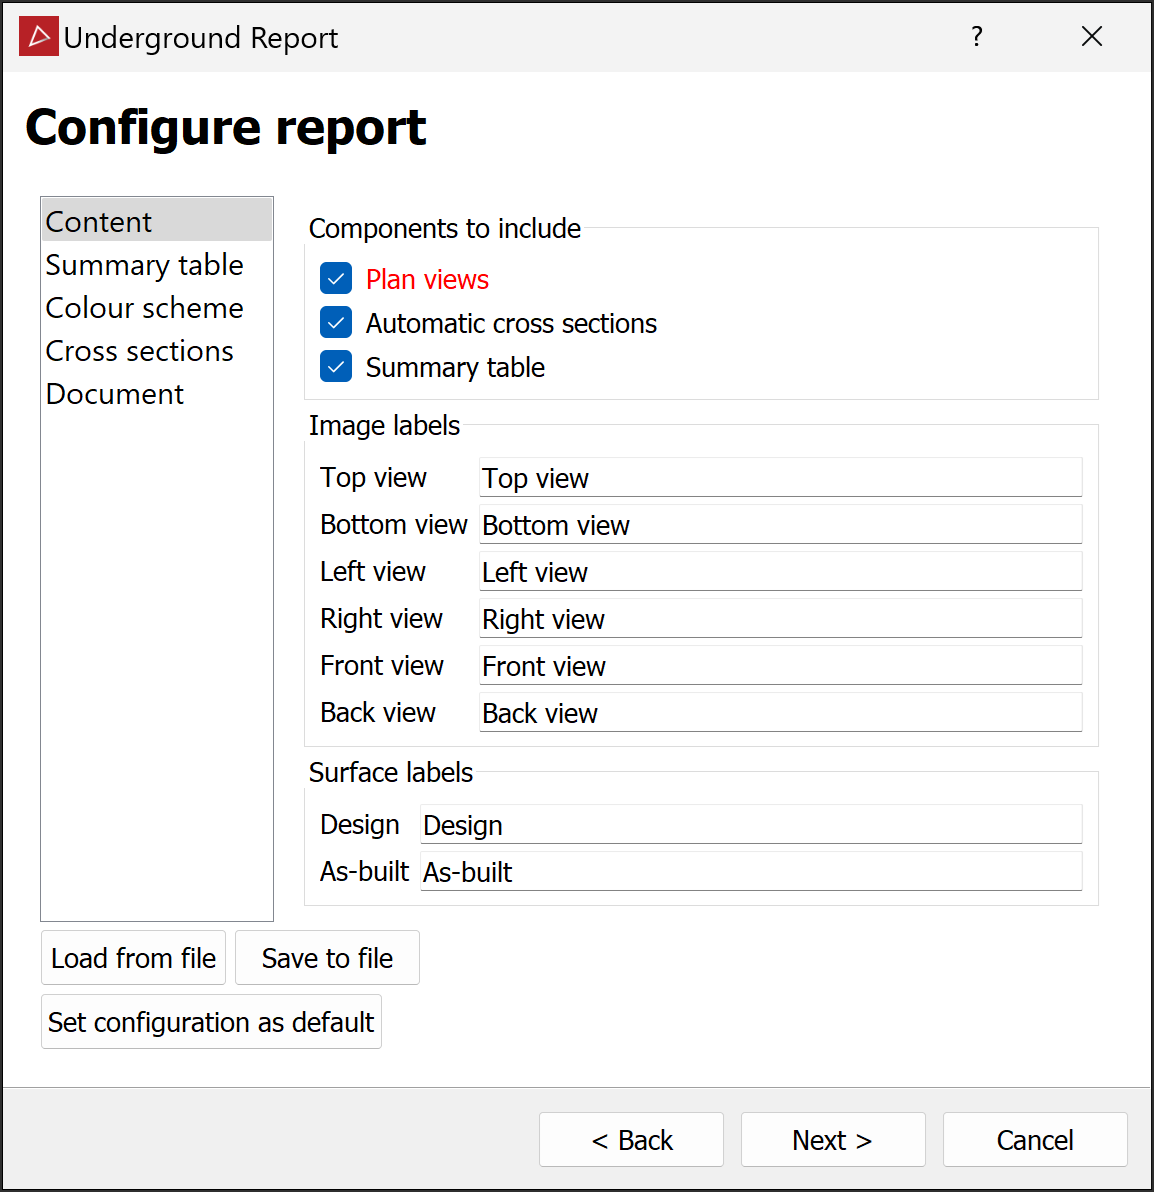Disable the Summary table component checkbox
Screen dimensions: 1154x1192
pos(336,367)
